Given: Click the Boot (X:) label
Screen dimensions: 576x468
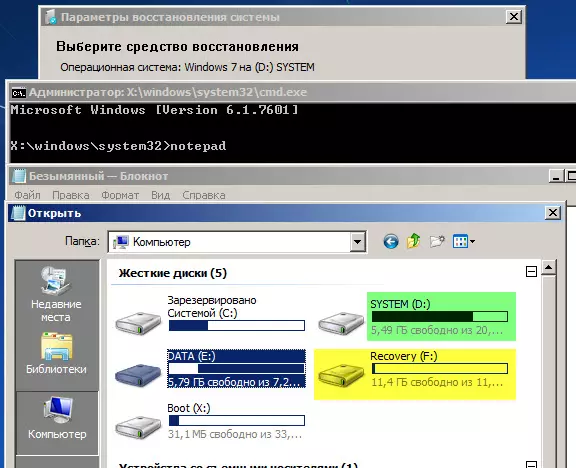Looking at the screenshot, I should [189, 408].
